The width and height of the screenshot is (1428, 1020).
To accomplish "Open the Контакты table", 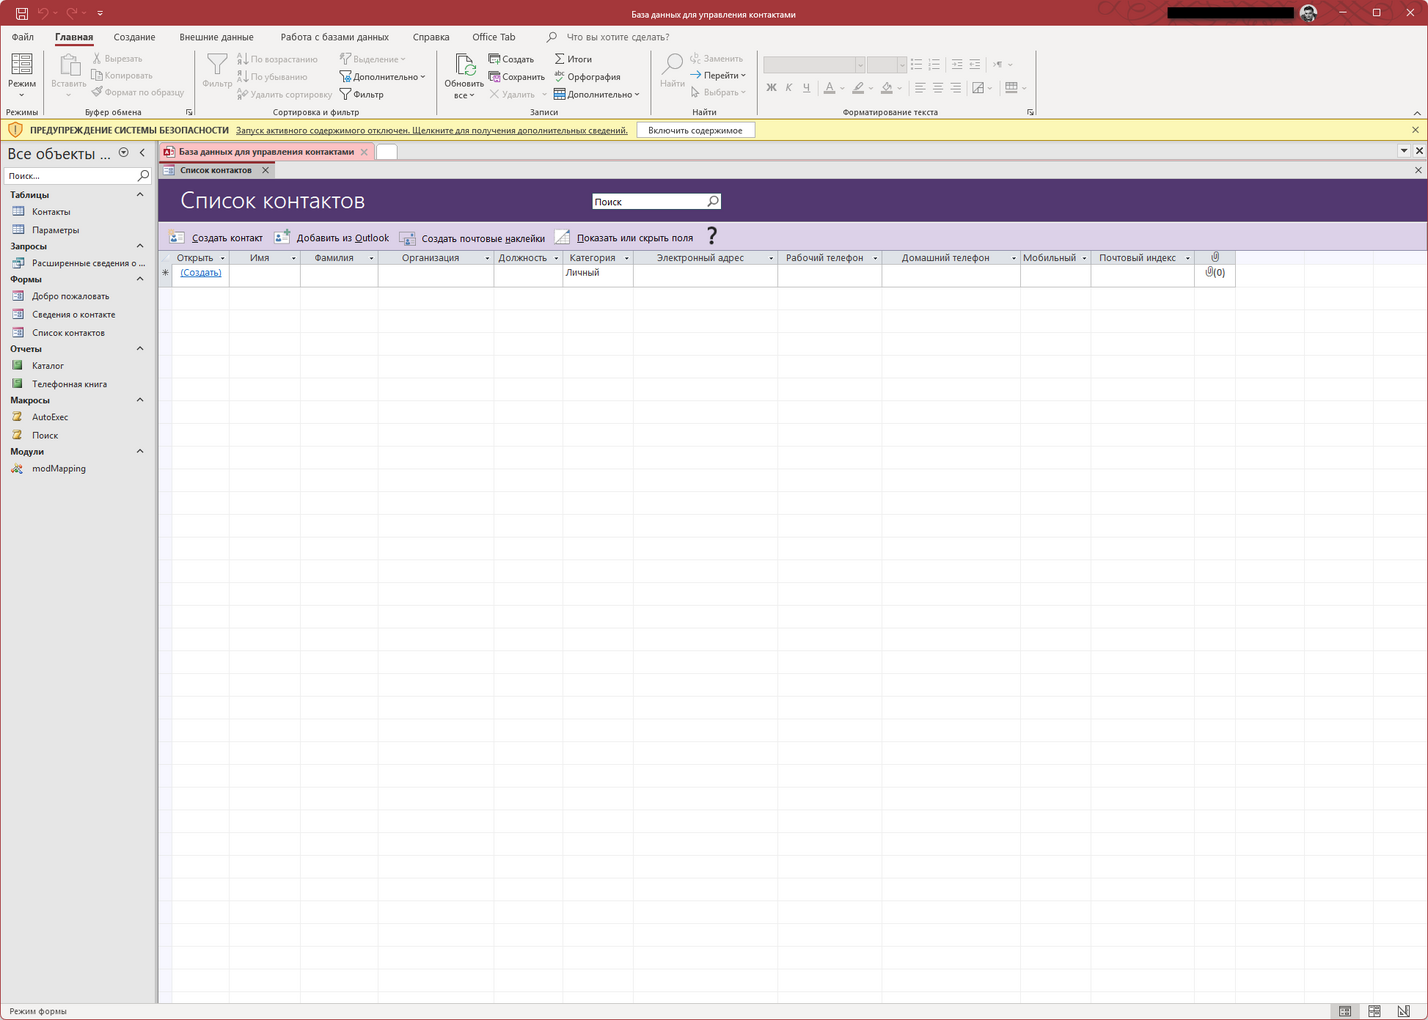I will point(51,212).
